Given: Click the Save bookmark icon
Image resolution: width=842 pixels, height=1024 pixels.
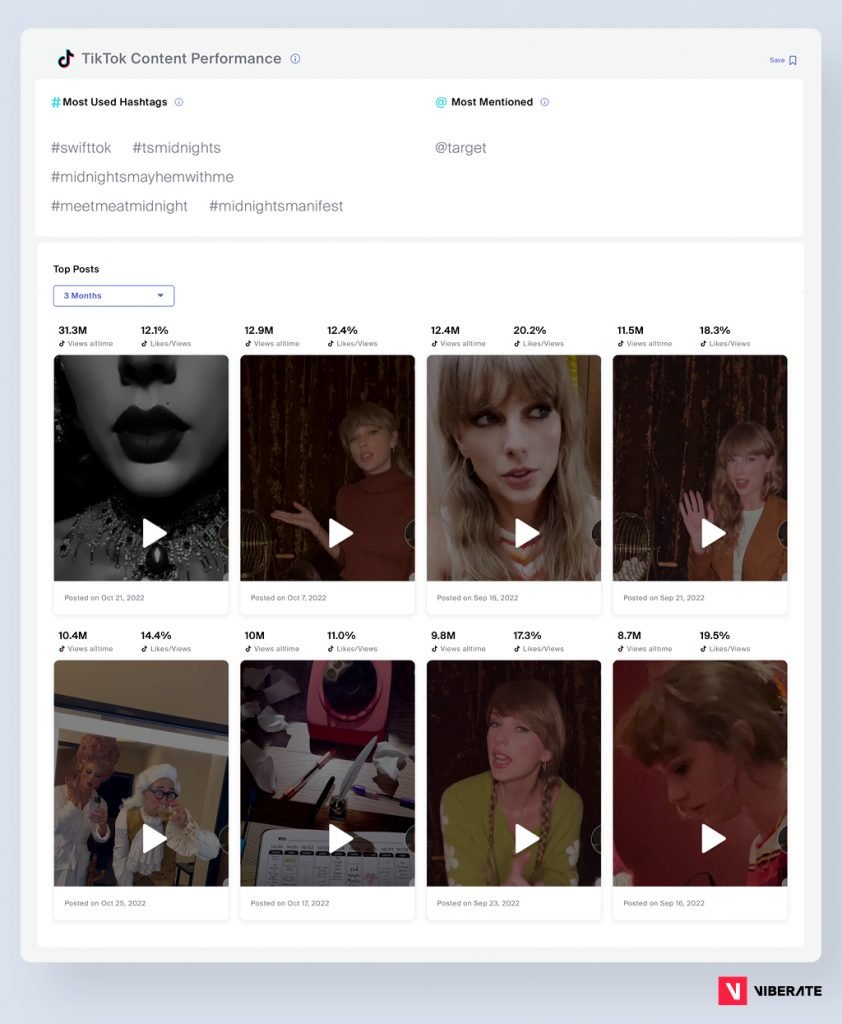Looking at the screenshot, I should (x=792, y=60).
